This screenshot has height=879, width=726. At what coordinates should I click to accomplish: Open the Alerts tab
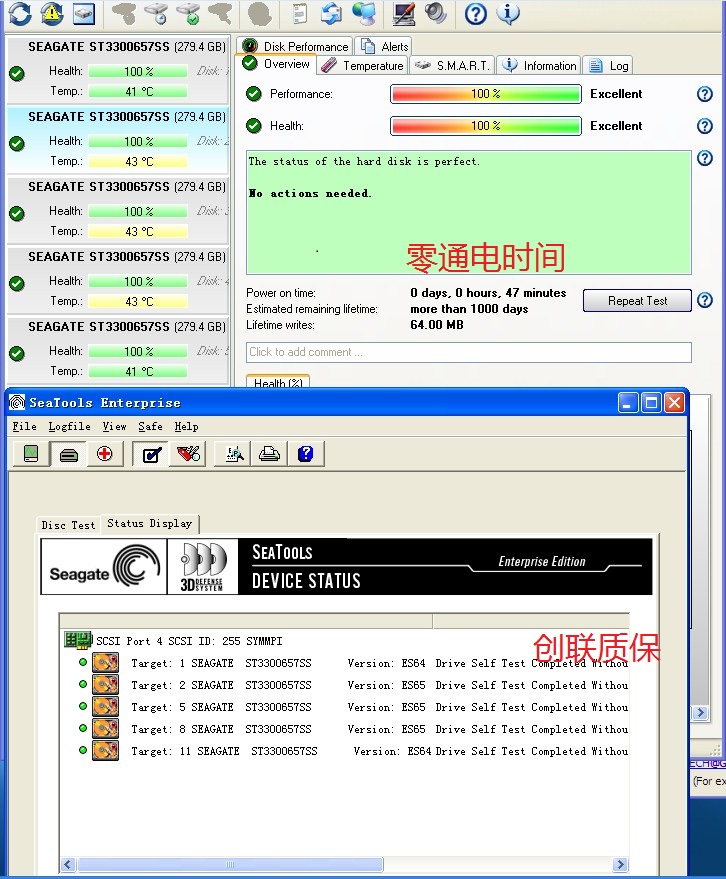(385, 47)
